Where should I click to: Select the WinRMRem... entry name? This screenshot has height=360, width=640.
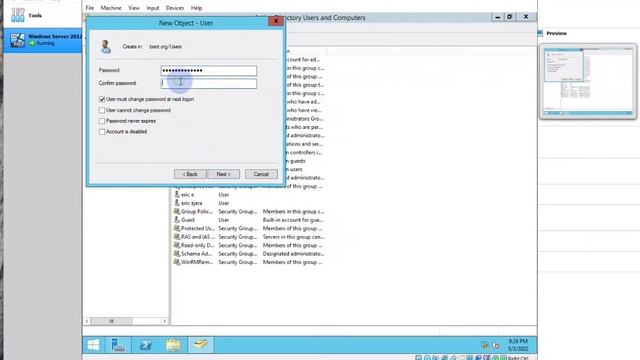[197, 262]
